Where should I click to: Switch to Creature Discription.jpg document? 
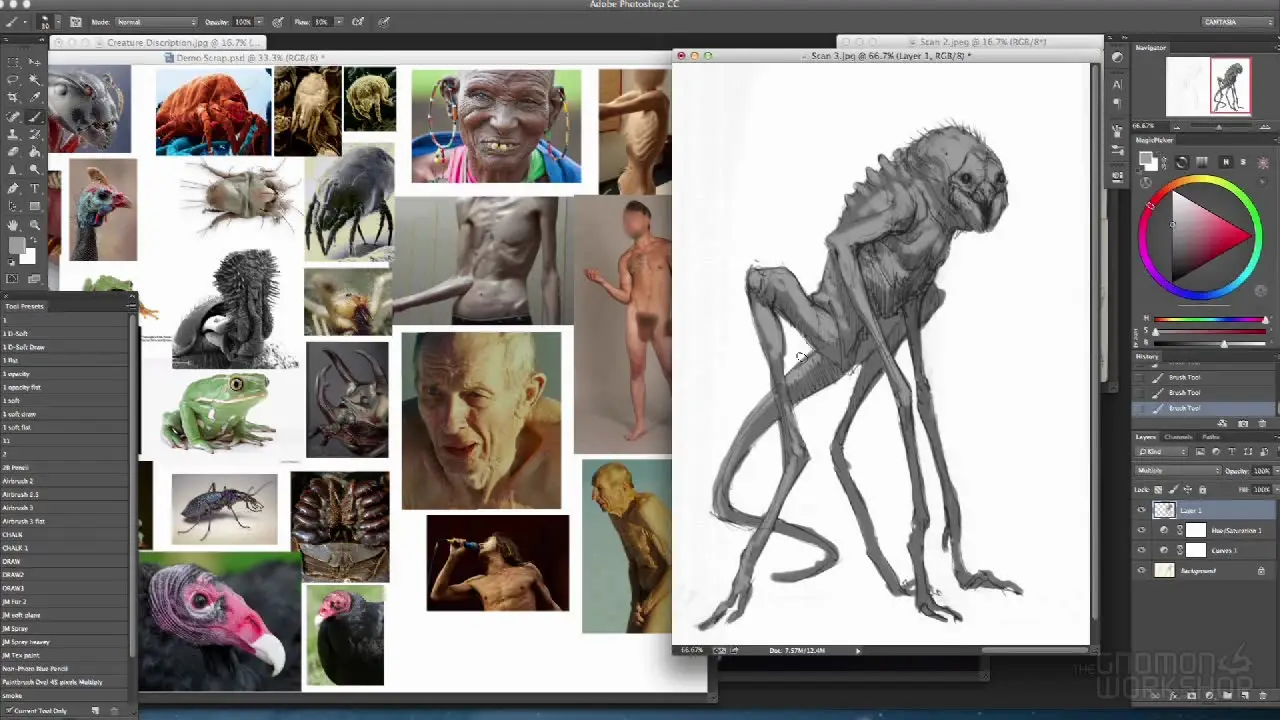point(160,43)
